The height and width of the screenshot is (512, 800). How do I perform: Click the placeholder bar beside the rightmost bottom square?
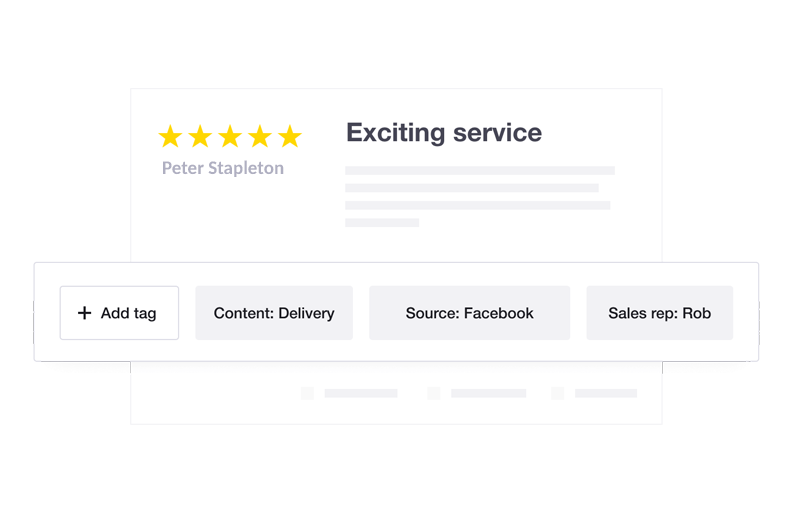[606, 394]
